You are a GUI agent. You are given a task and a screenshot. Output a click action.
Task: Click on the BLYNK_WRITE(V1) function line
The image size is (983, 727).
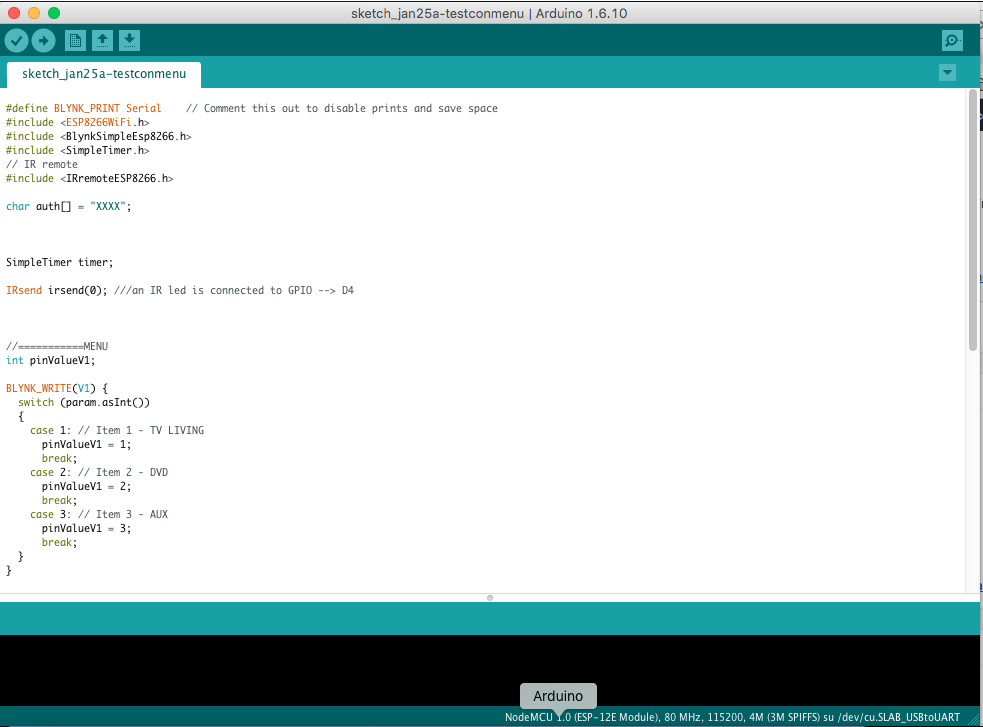tap(57, 389)
